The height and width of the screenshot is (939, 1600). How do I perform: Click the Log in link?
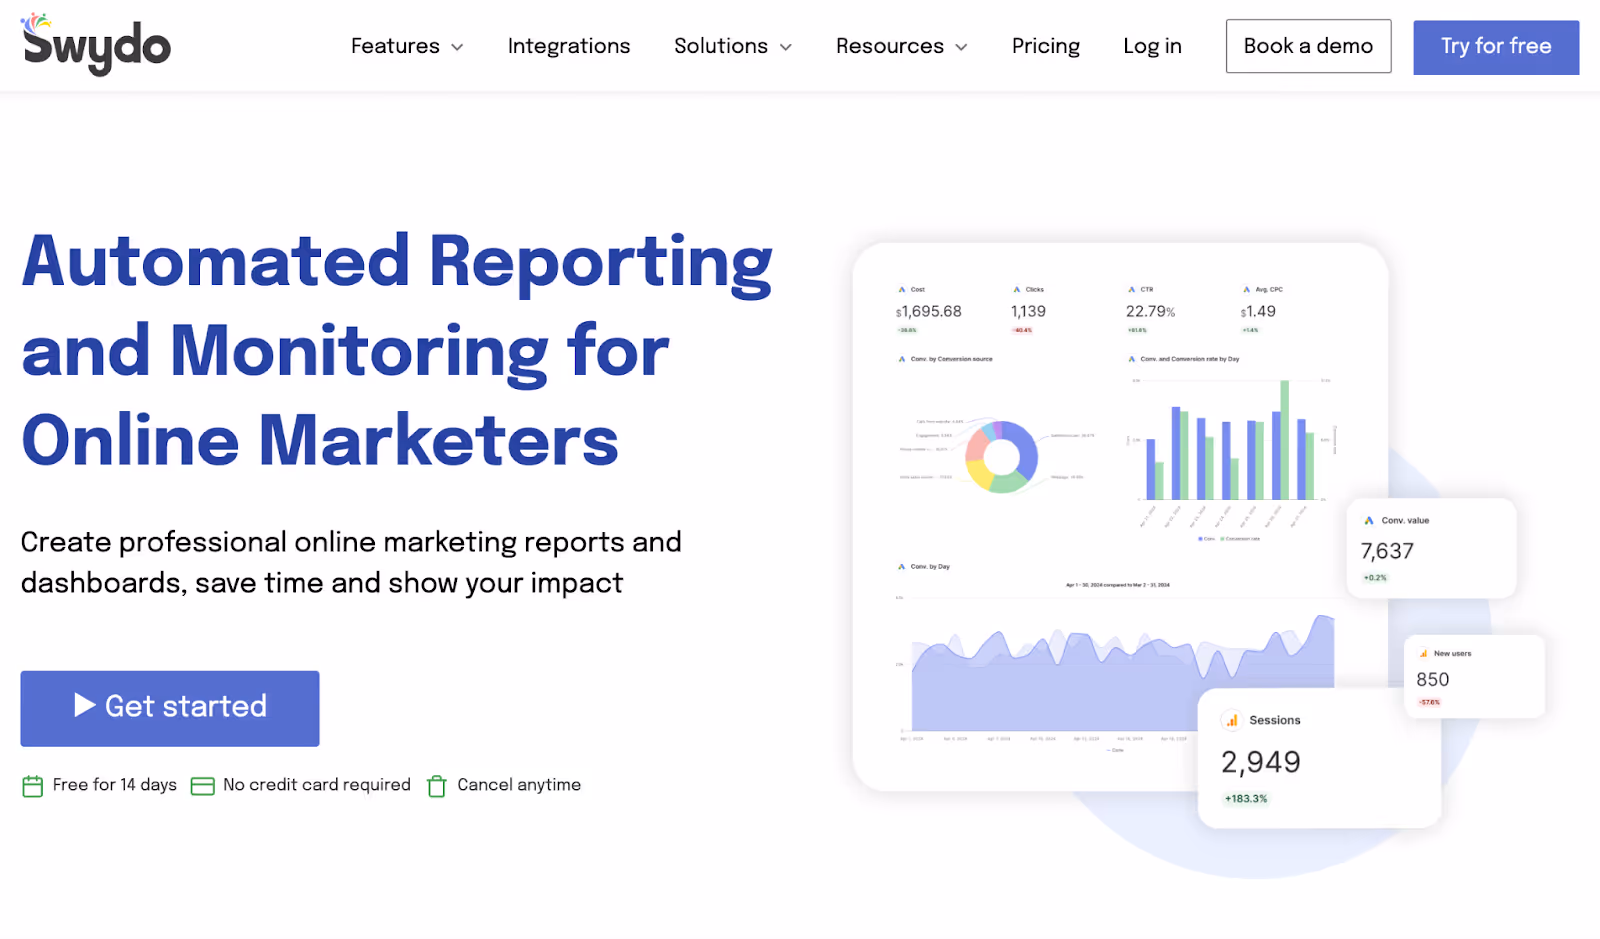tap(1152, 46)
